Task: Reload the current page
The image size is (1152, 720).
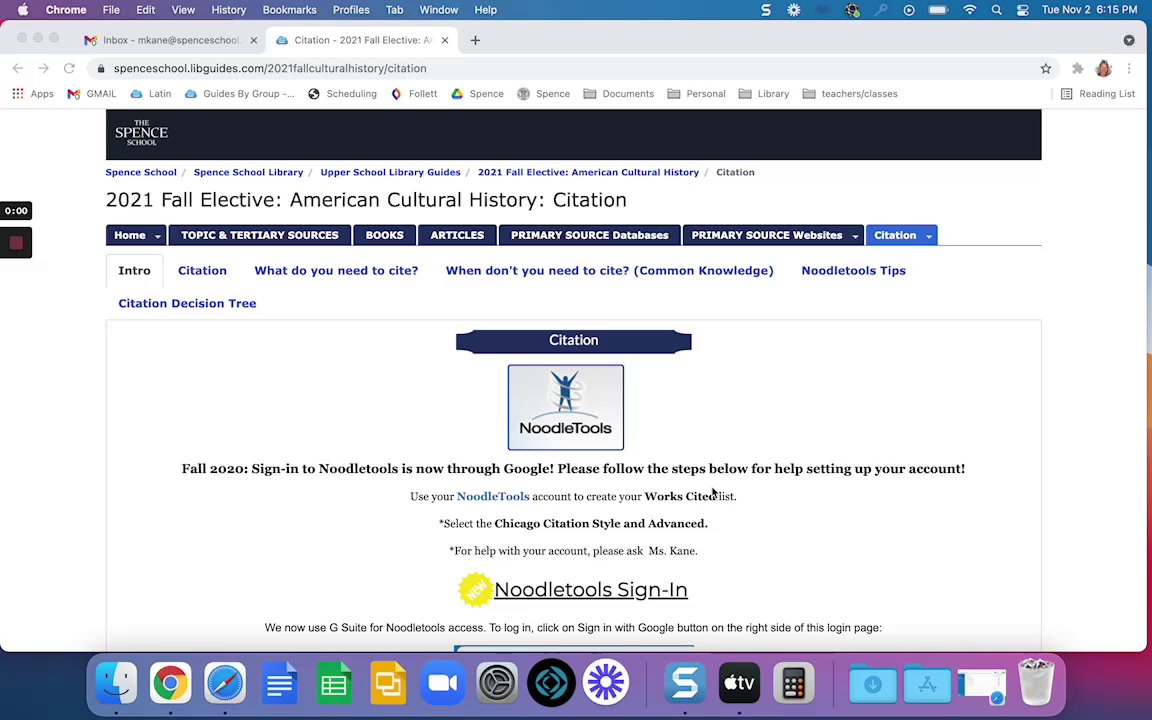Action: coord(69,68)
